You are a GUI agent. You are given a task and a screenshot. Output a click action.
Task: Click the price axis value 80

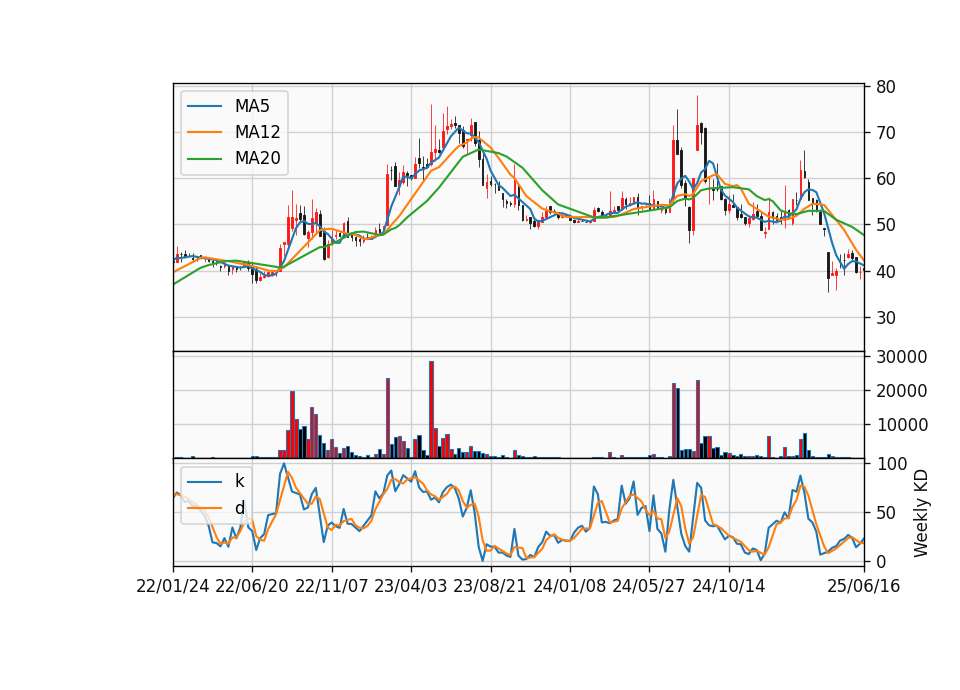[886, 87]
